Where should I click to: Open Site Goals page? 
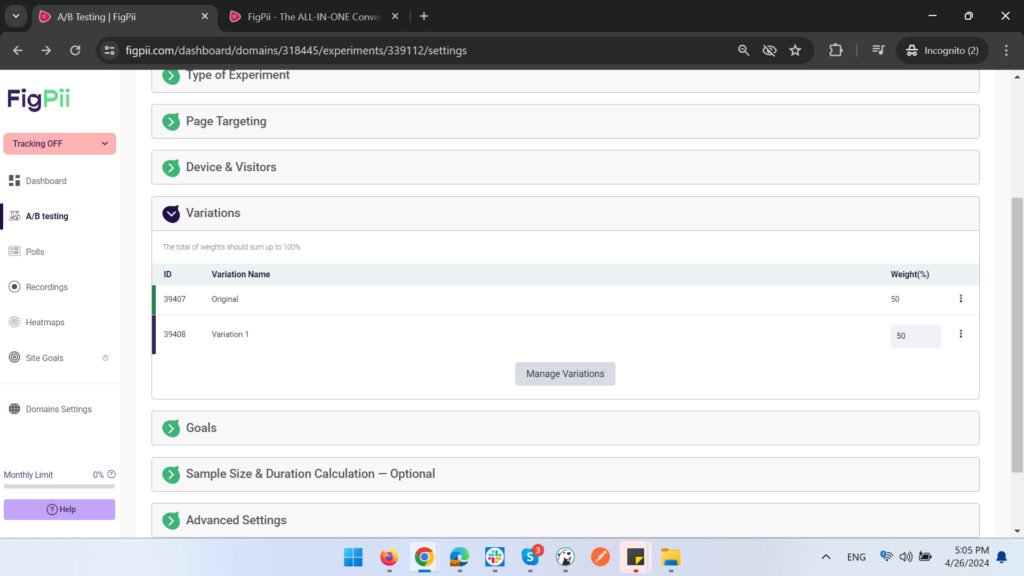44,358
